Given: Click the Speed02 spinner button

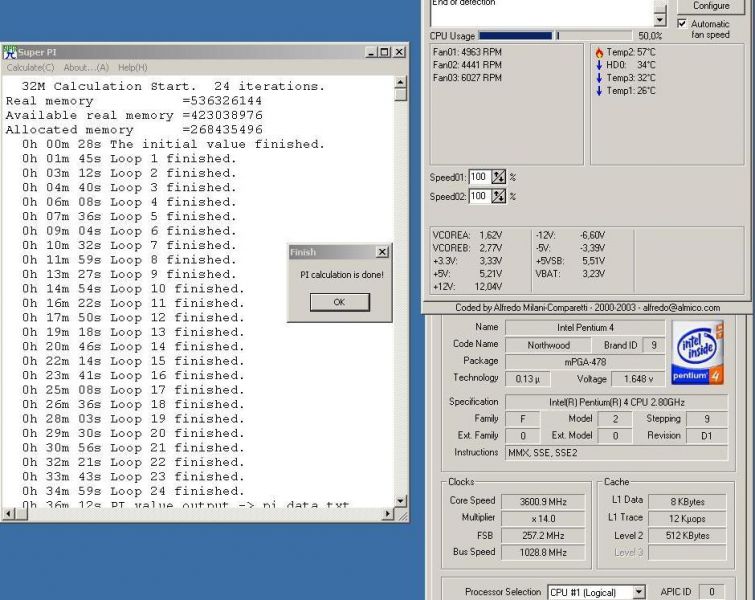Looking at the screenshot, I should point(498,196).
